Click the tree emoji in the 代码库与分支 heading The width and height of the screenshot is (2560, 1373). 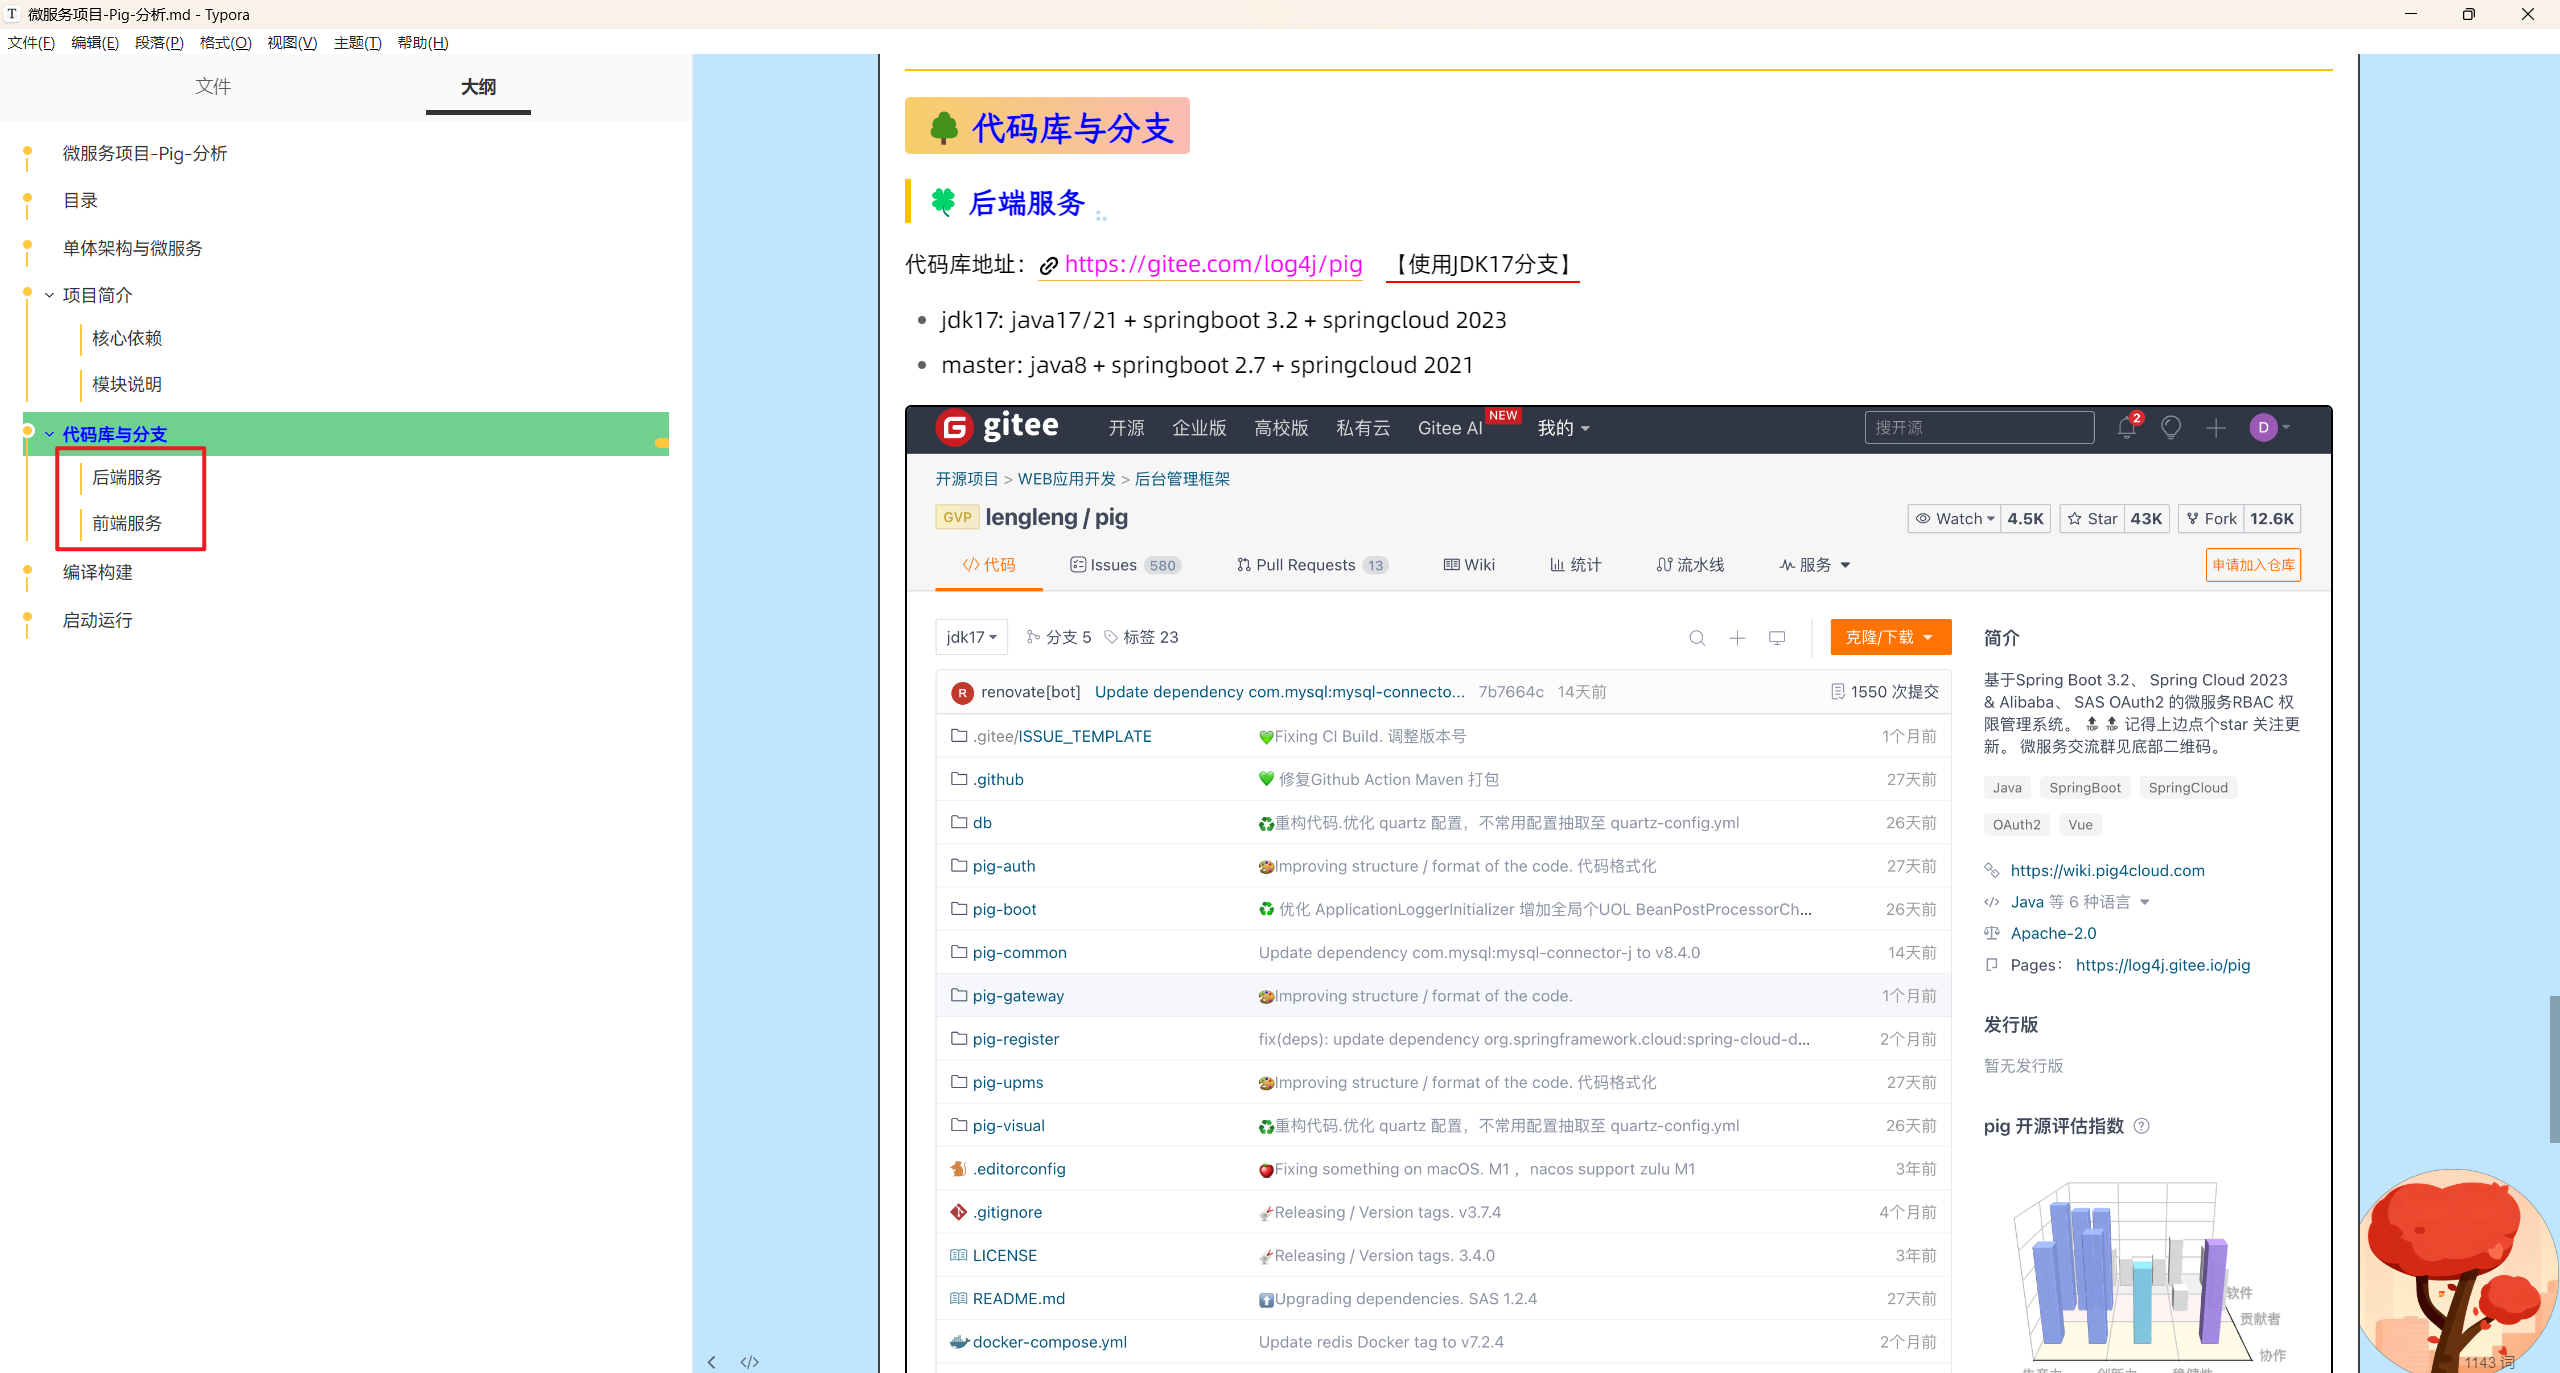[x=943, y=128]
